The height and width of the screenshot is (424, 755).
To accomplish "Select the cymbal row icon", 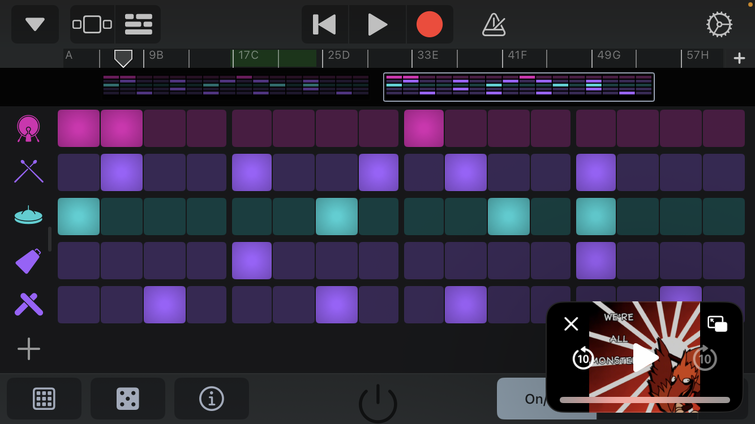I will pyautogui.click(x=28, y=215).
